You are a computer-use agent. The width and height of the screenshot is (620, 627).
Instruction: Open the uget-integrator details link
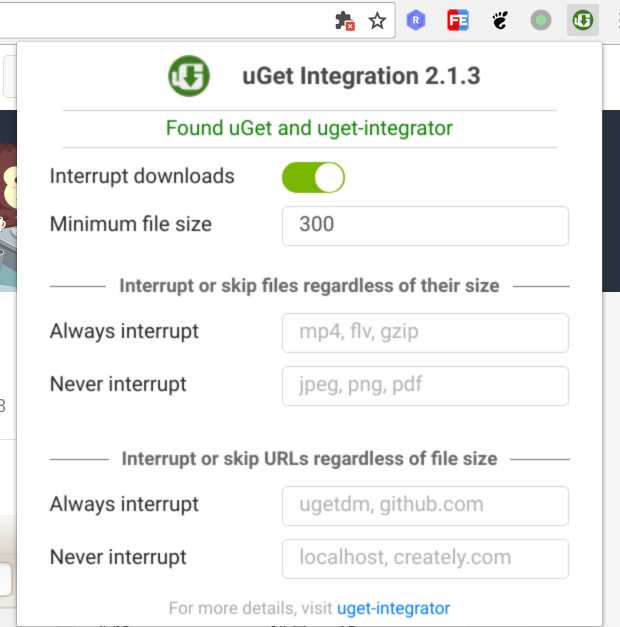[x=393, y=608]
